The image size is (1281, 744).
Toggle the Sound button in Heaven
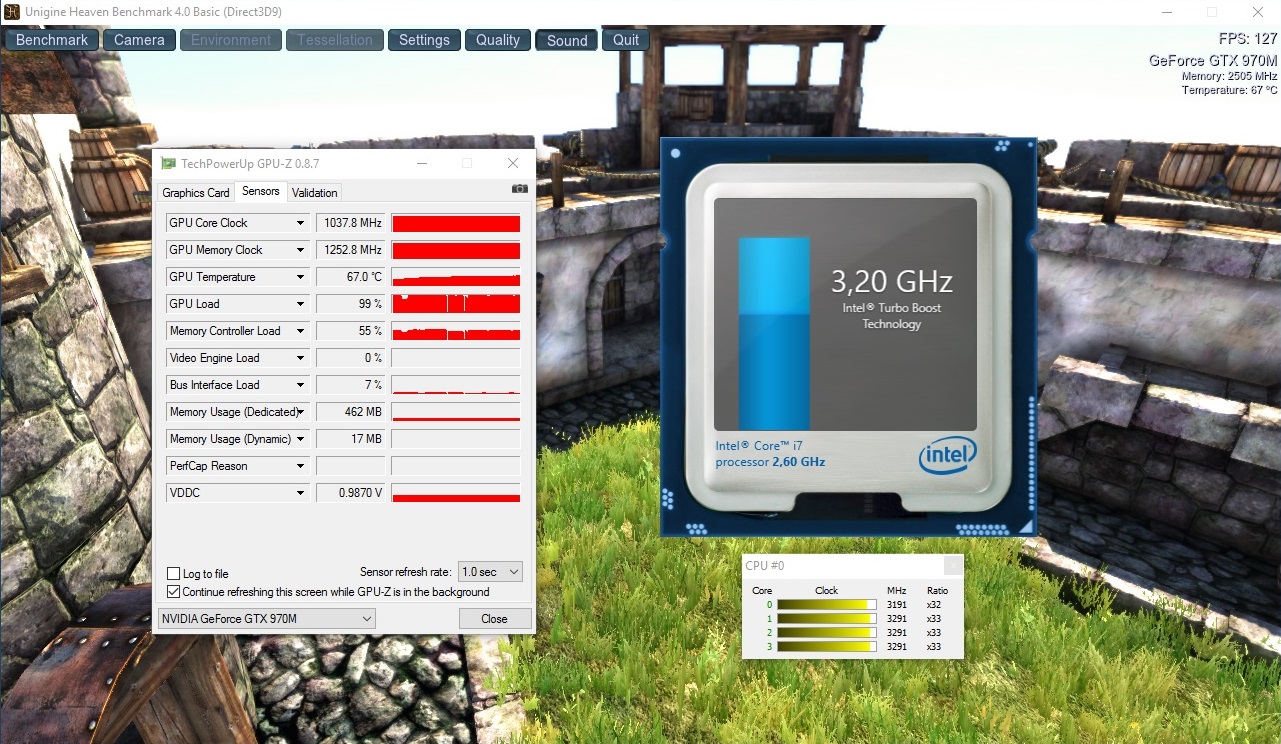point(567,40)
